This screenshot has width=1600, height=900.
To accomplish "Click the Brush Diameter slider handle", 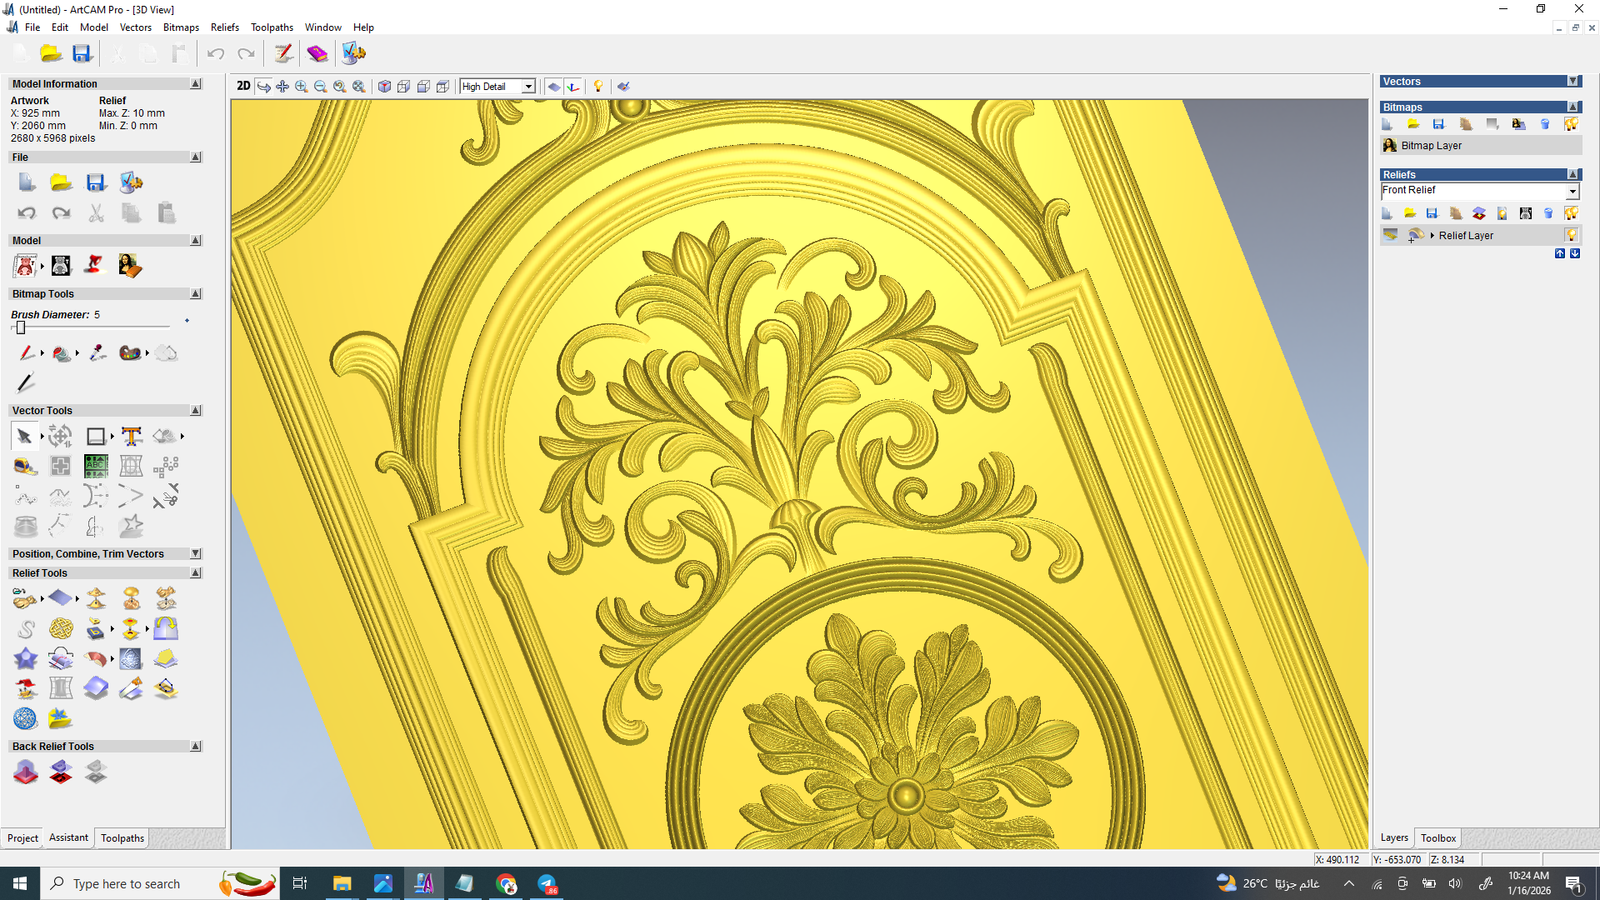I will [20, 327].
